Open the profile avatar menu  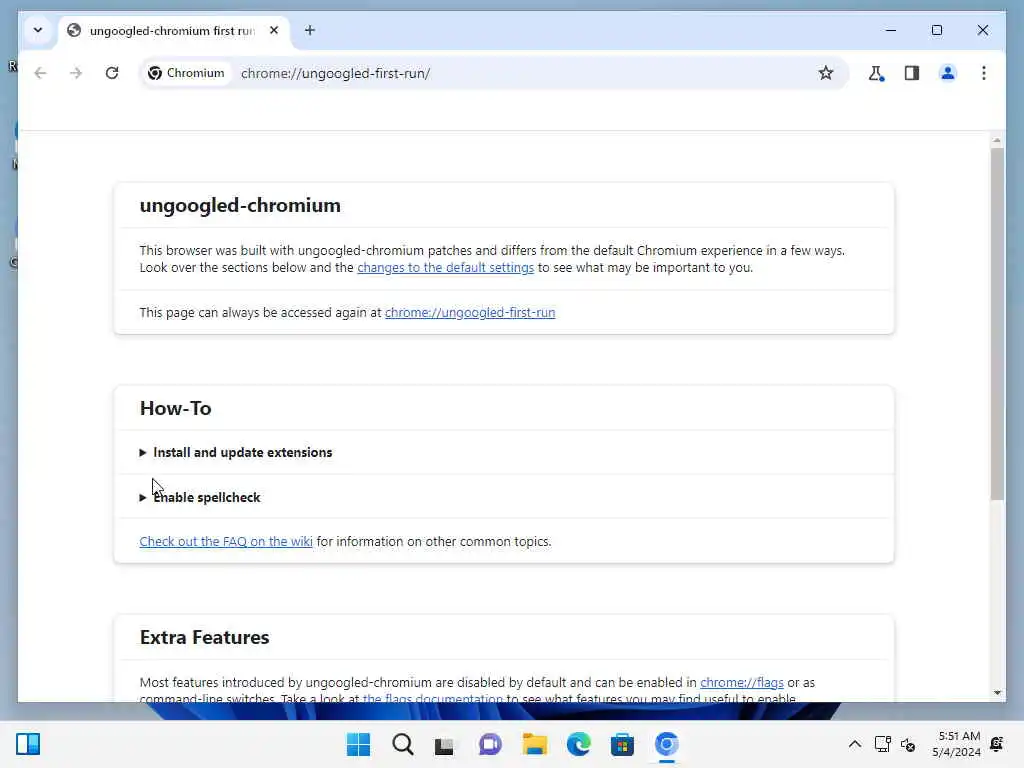tap(948, 73)
